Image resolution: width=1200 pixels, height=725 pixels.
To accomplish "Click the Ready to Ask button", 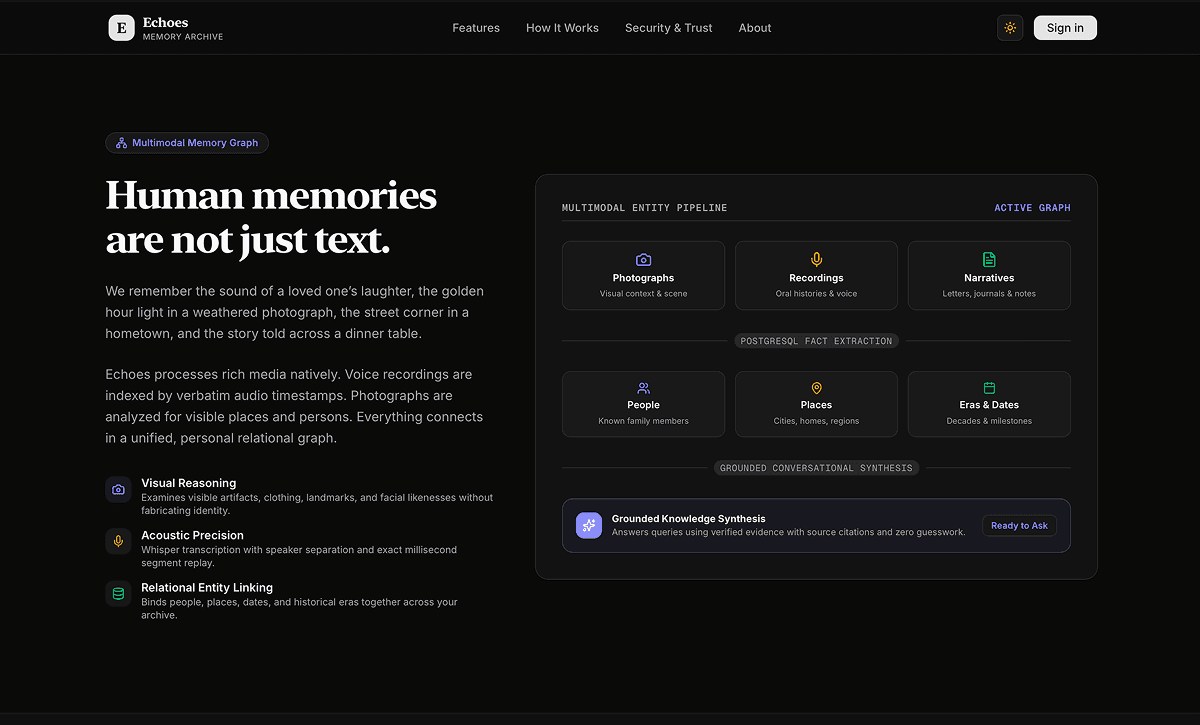I will point(1019,526).
